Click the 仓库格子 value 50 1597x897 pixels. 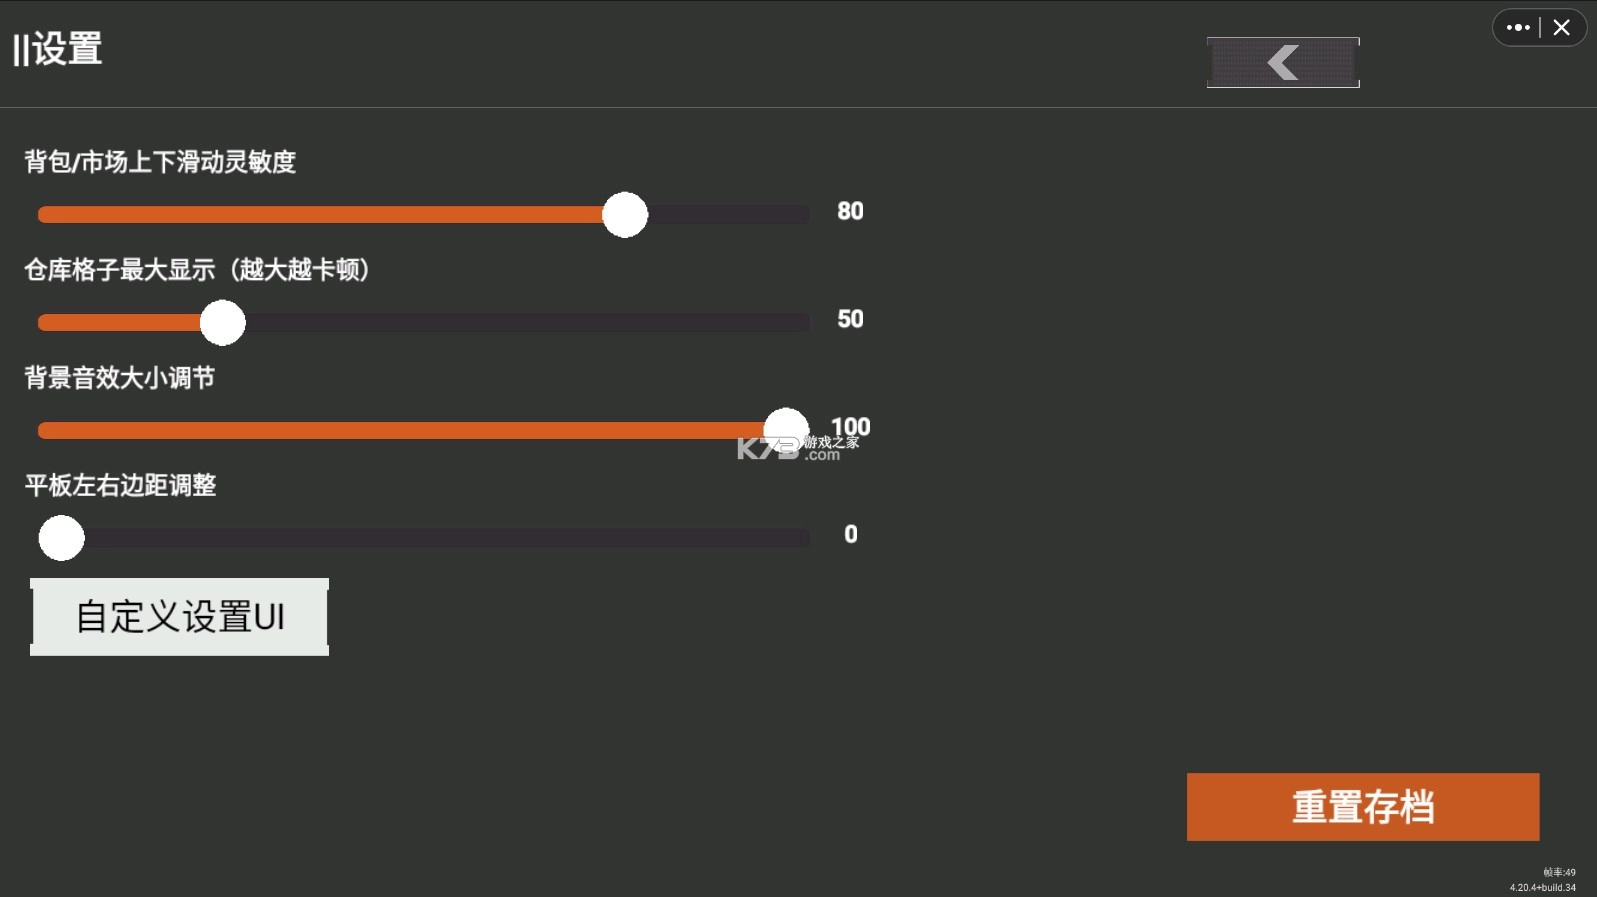[850, 319]
